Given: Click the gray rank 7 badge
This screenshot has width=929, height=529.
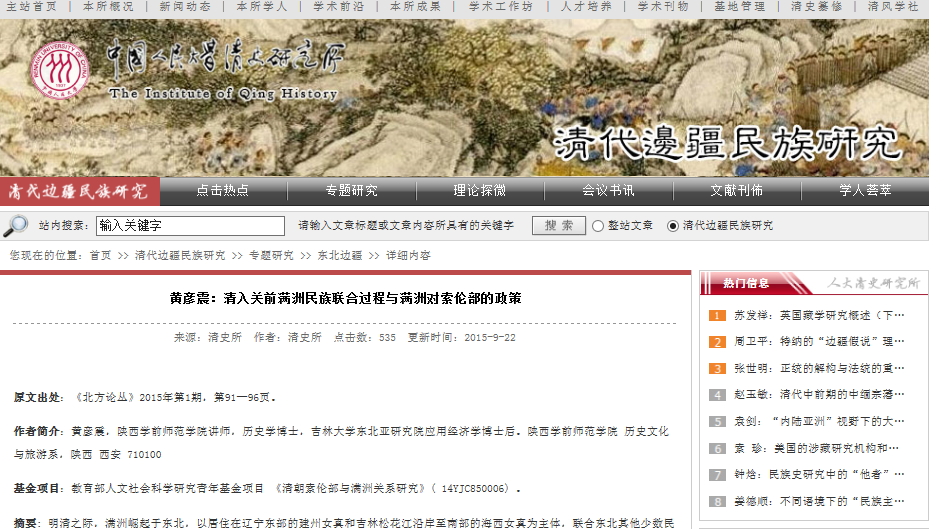Looking at the screenshot, I should [x=717, y=475].
